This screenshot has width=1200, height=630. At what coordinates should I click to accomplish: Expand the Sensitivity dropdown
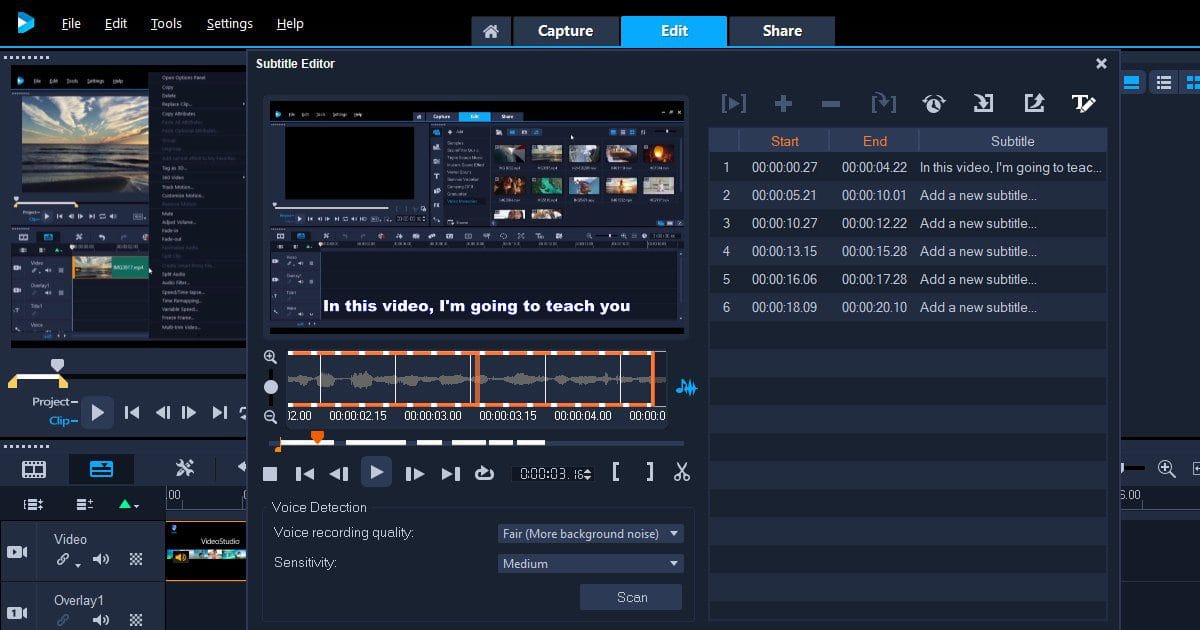click(x=590, y=564)
